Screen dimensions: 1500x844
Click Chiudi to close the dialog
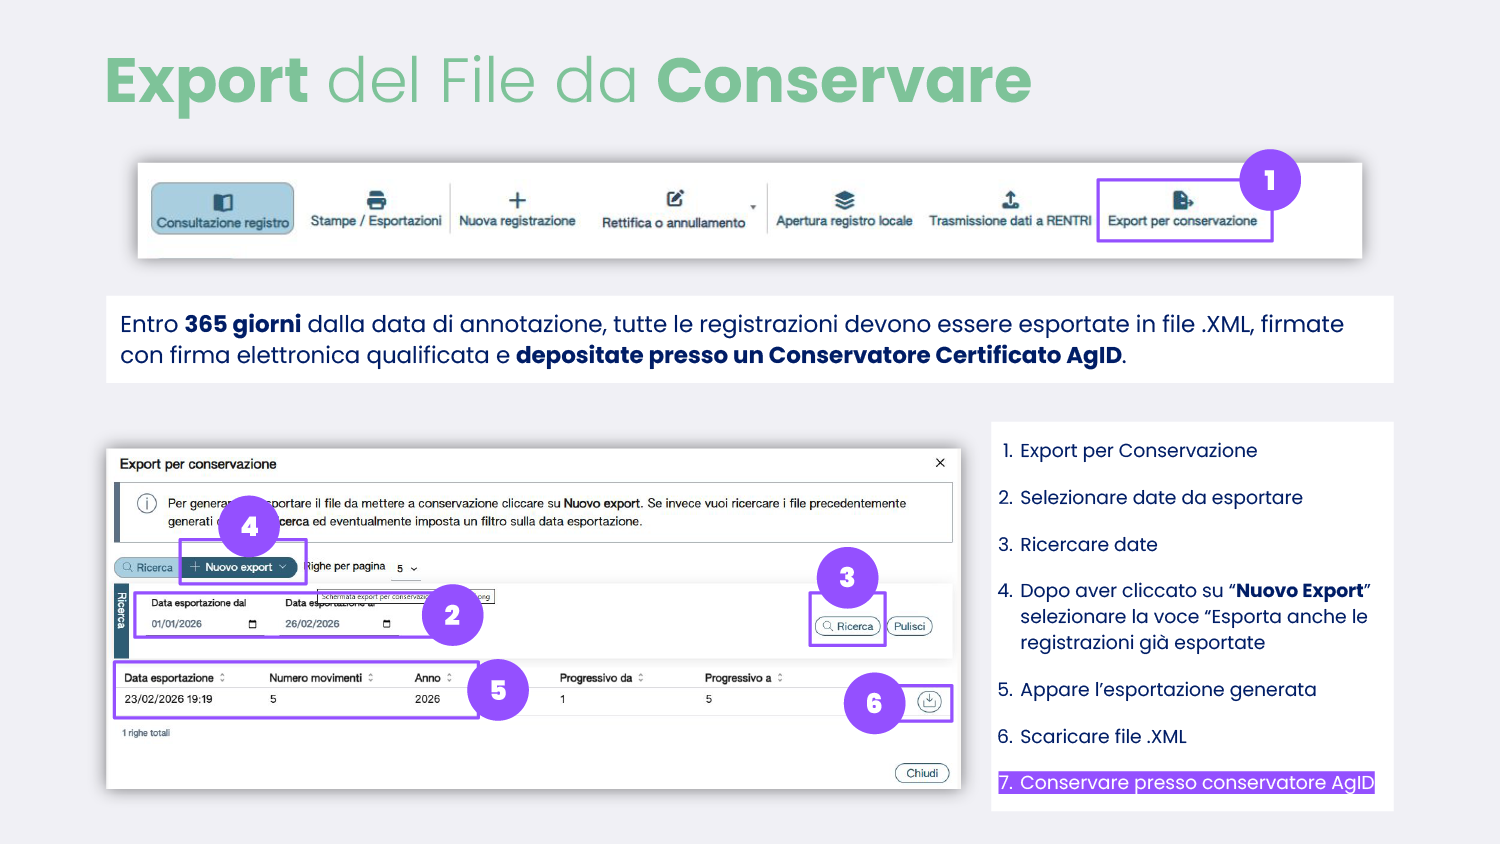point(921,773)
